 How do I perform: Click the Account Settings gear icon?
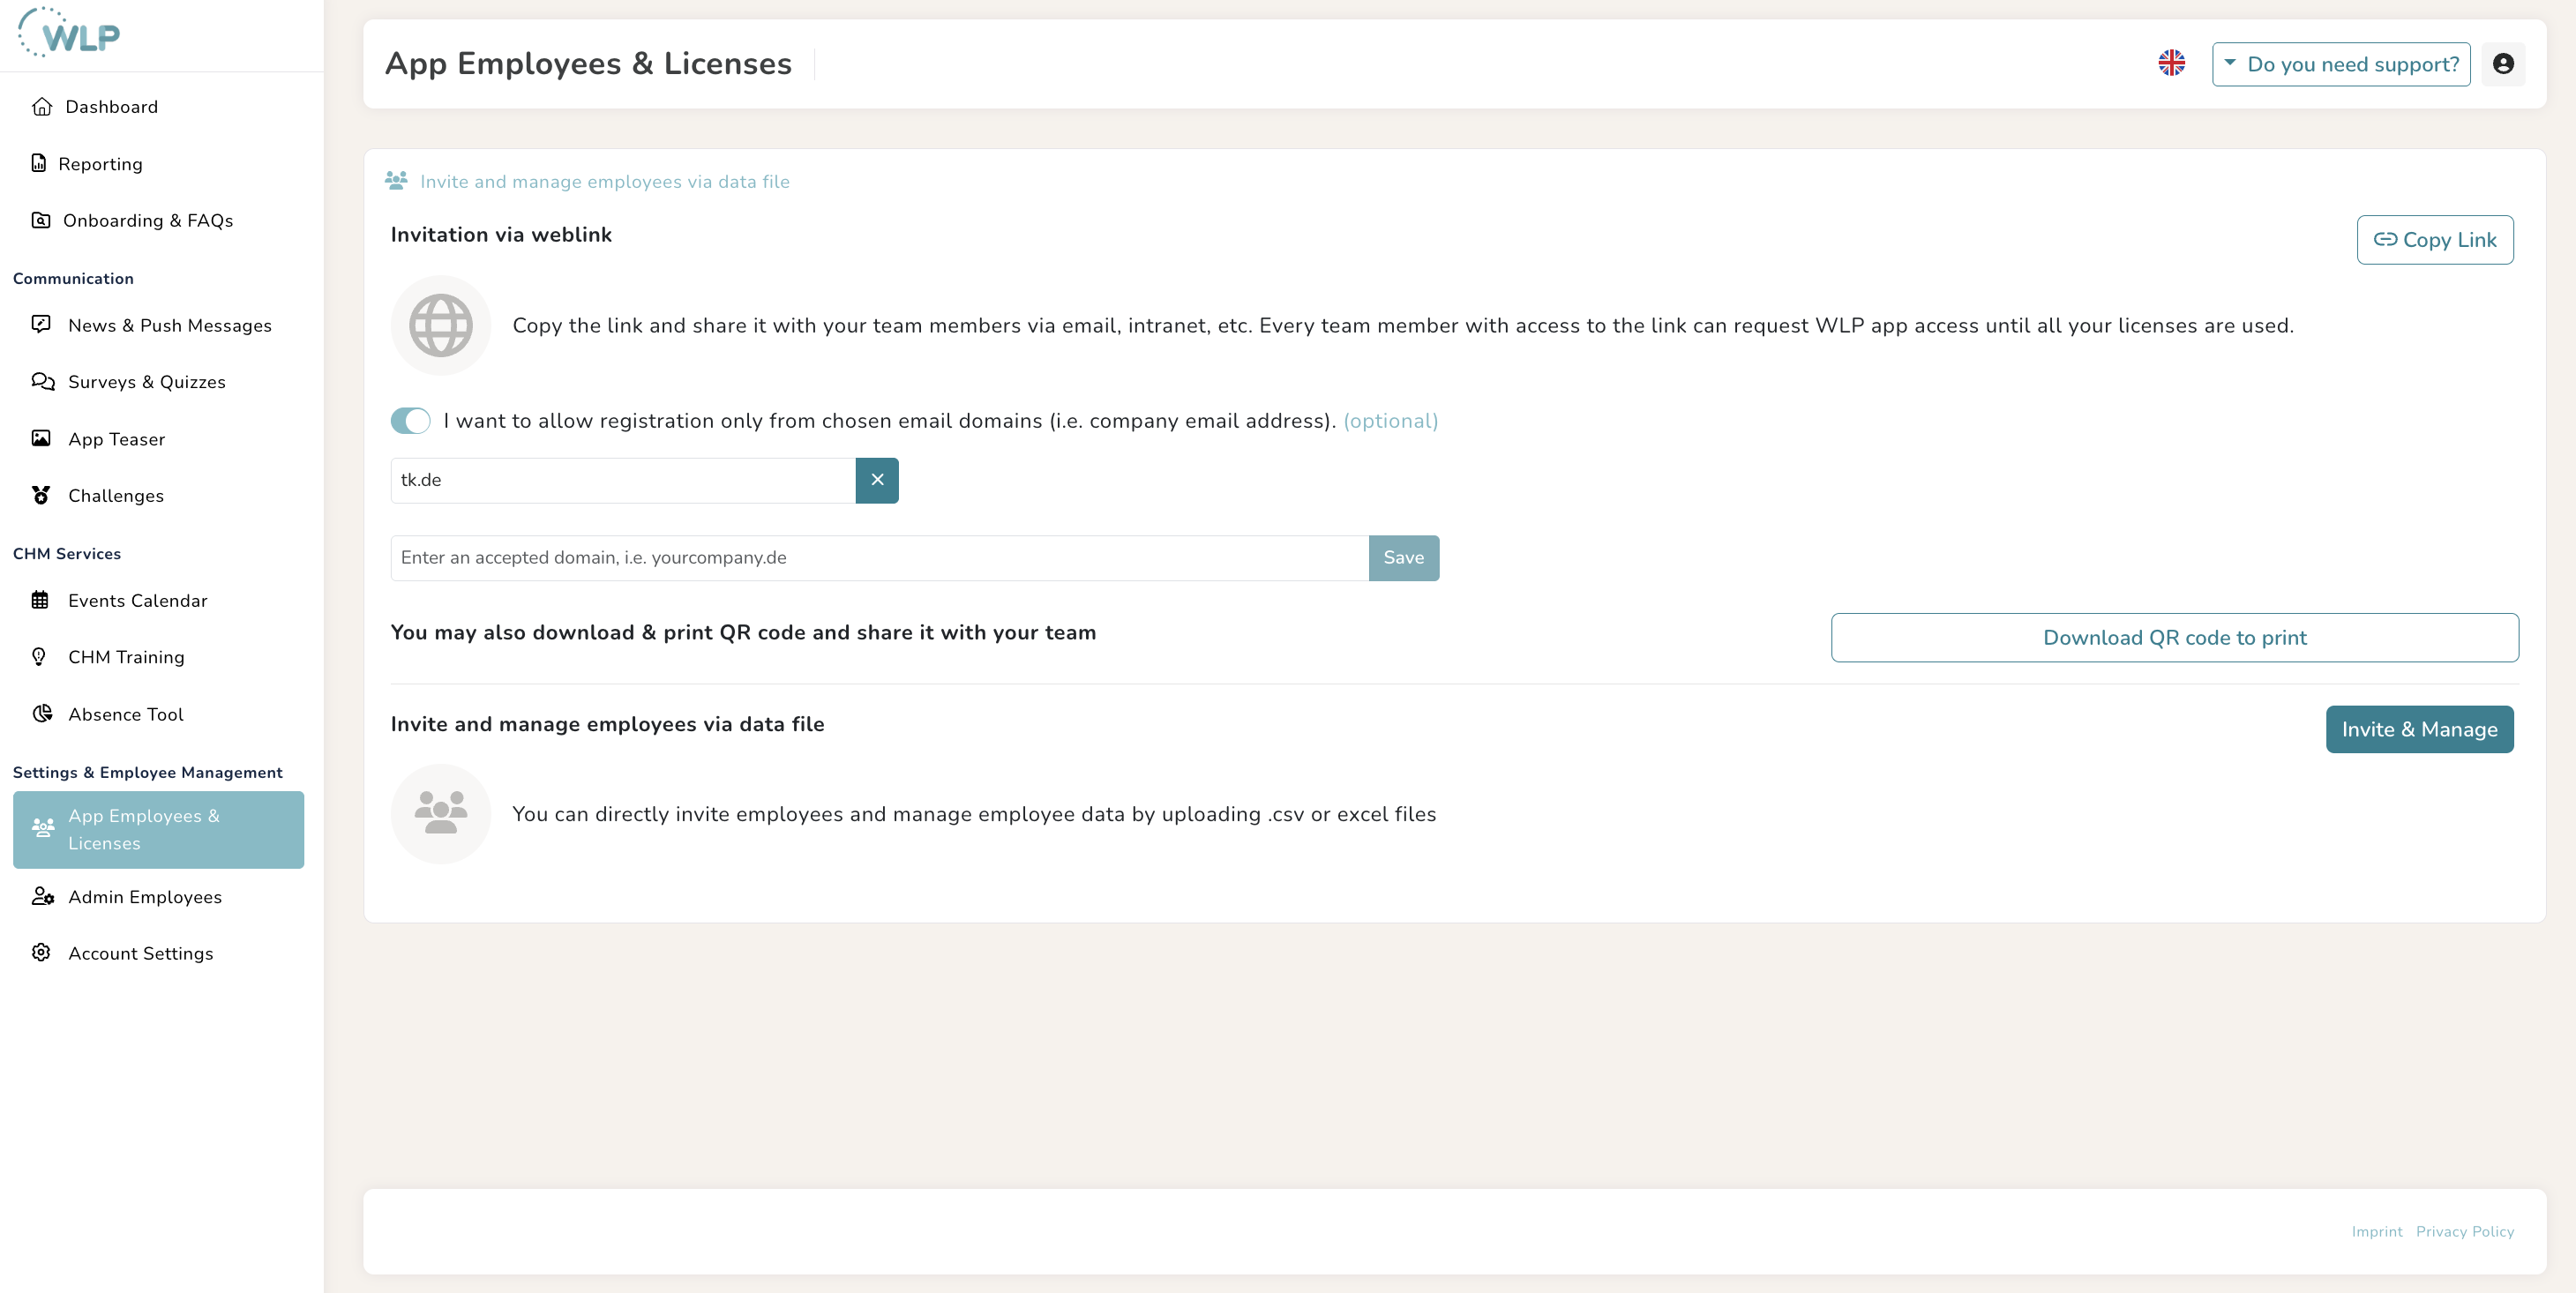(41, 952)
